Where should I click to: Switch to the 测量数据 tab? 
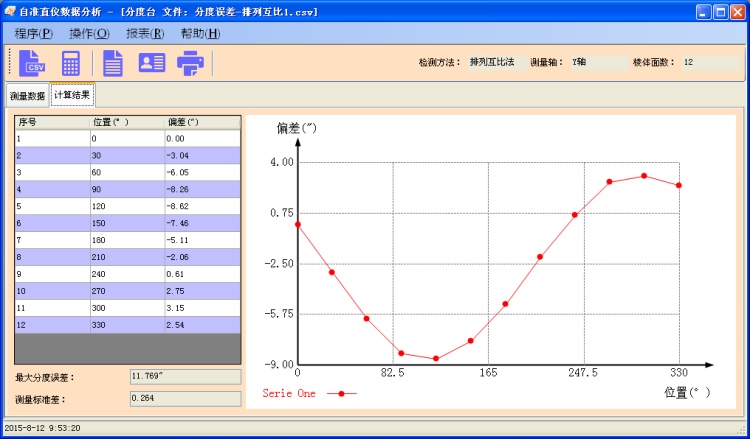(27, 96)
